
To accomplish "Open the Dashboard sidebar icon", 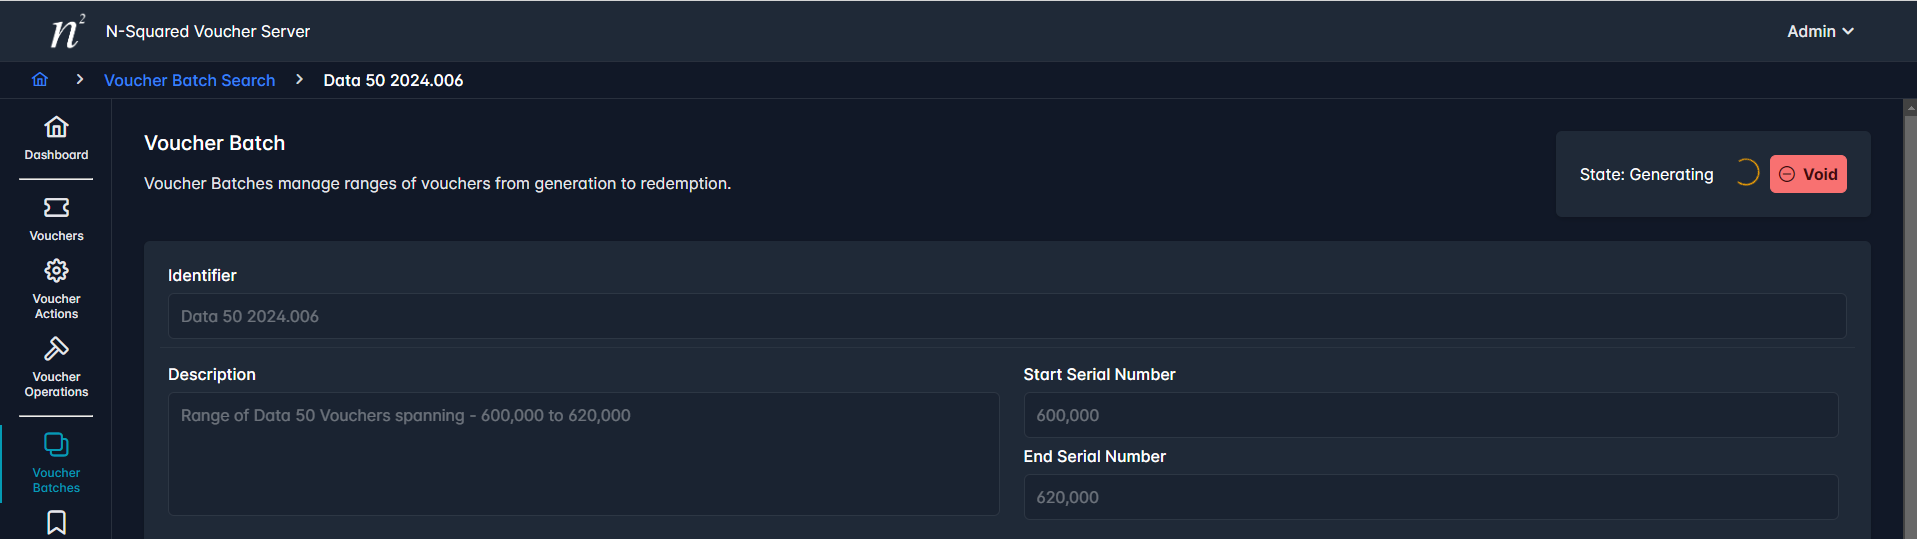I will coord(56,127).
